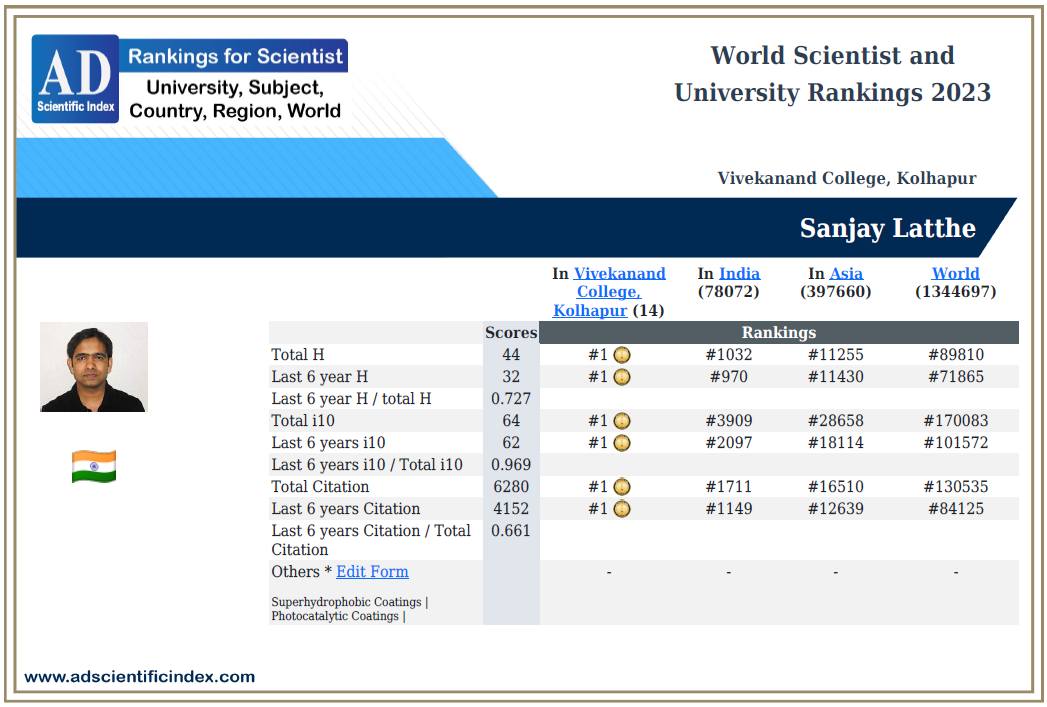Click the Superhydrophobic Coatings keyword
The height and width of the screenshot is (707, 1047).
coord(347,602)
